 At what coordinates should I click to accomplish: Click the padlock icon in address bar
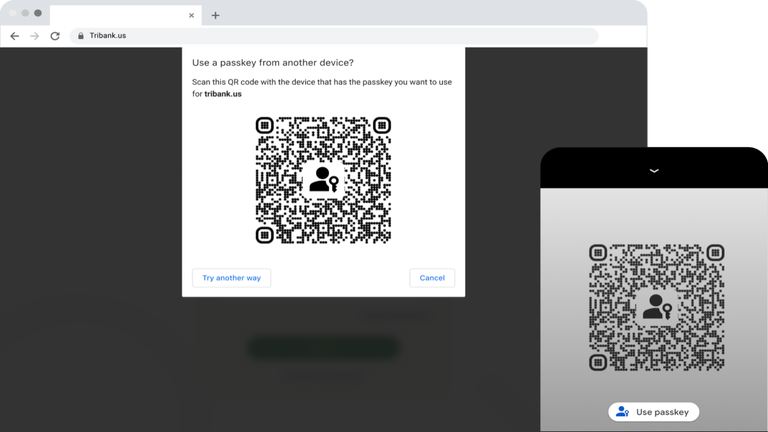click(81, 36)
